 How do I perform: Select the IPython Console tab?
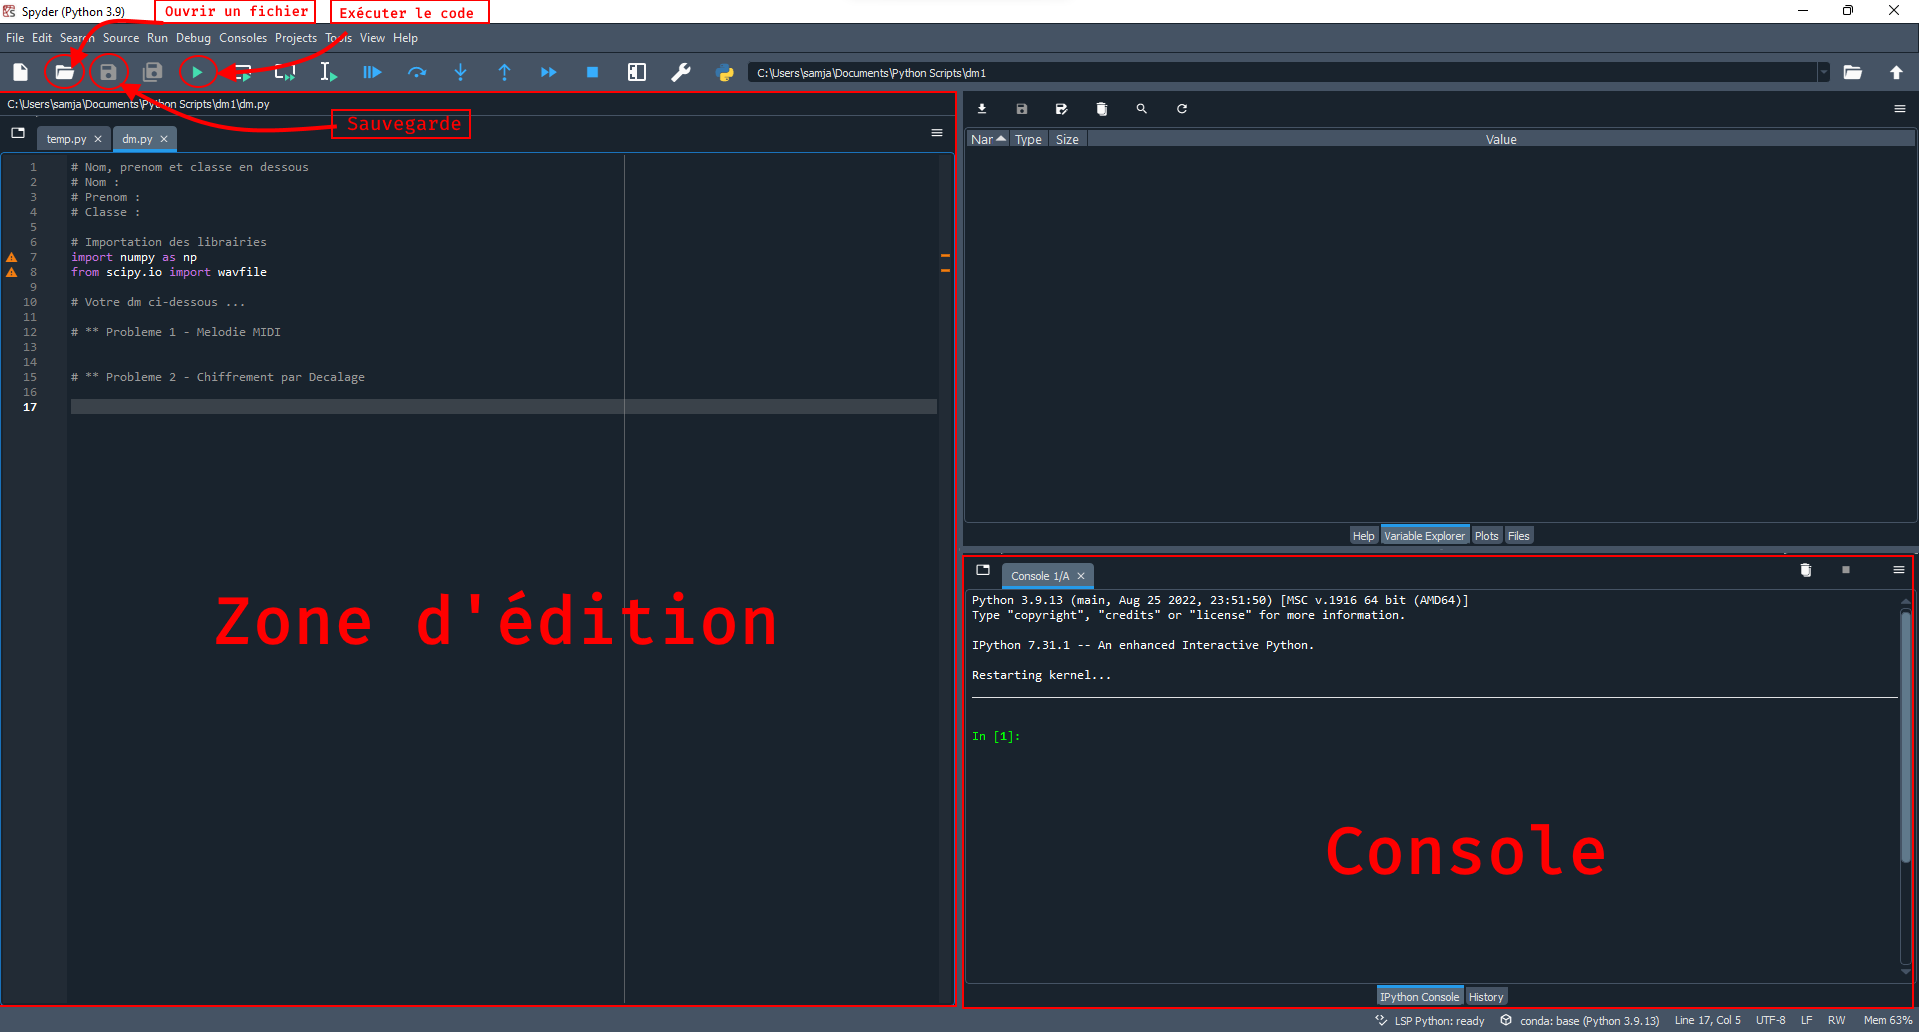(x=1419, y=997)
